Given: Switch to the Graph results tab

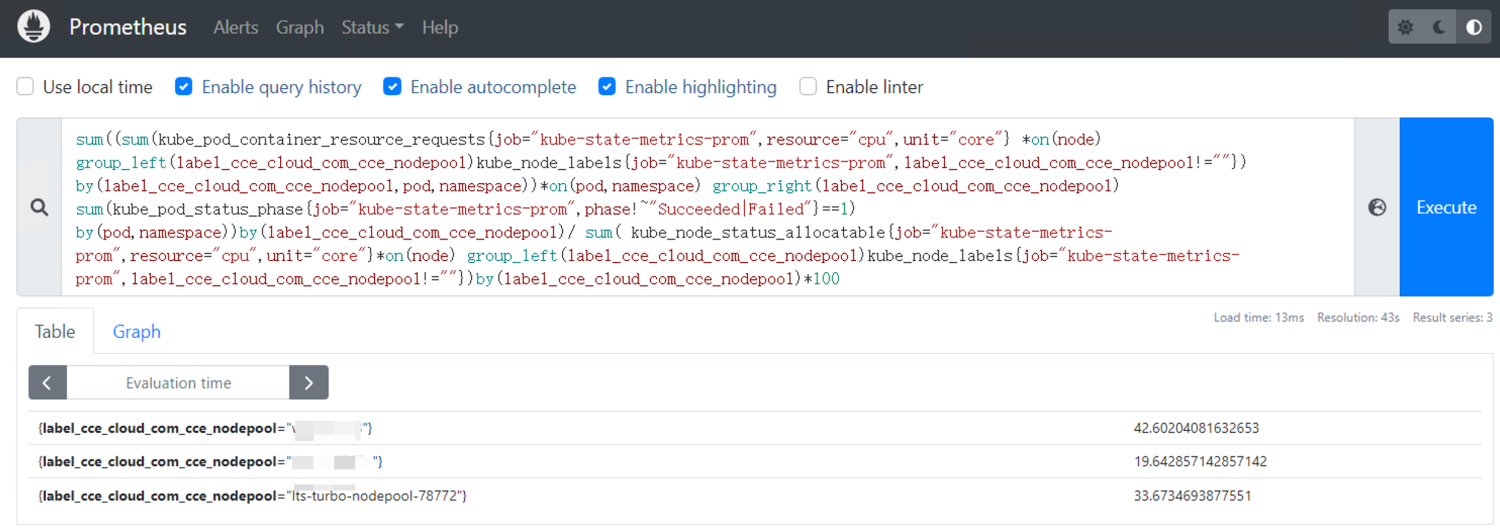Looking at the screenshot, I should (137, 332).
